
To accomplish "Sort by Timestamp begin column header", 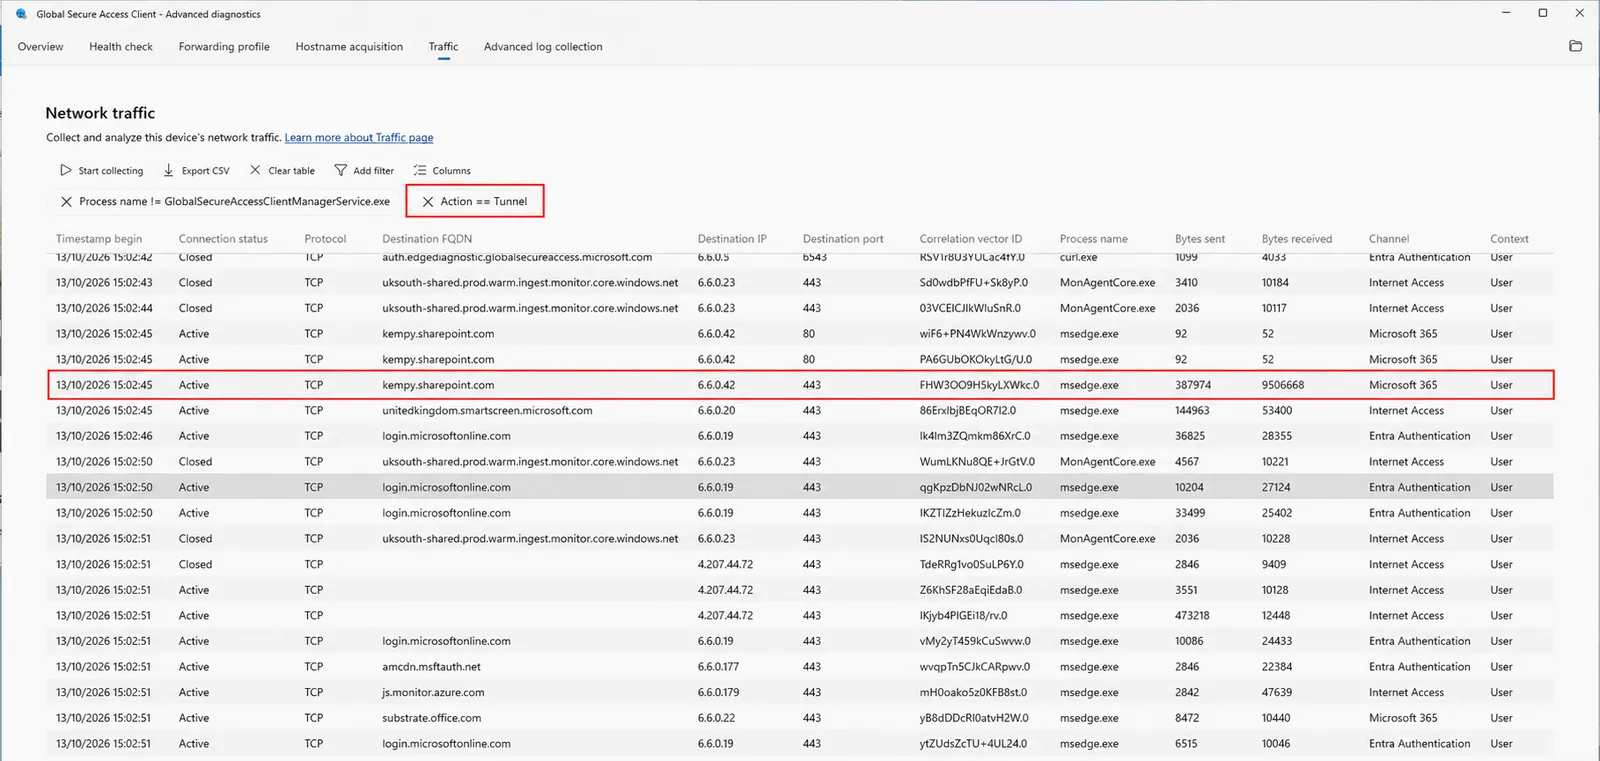I will [x=99, y=239].
